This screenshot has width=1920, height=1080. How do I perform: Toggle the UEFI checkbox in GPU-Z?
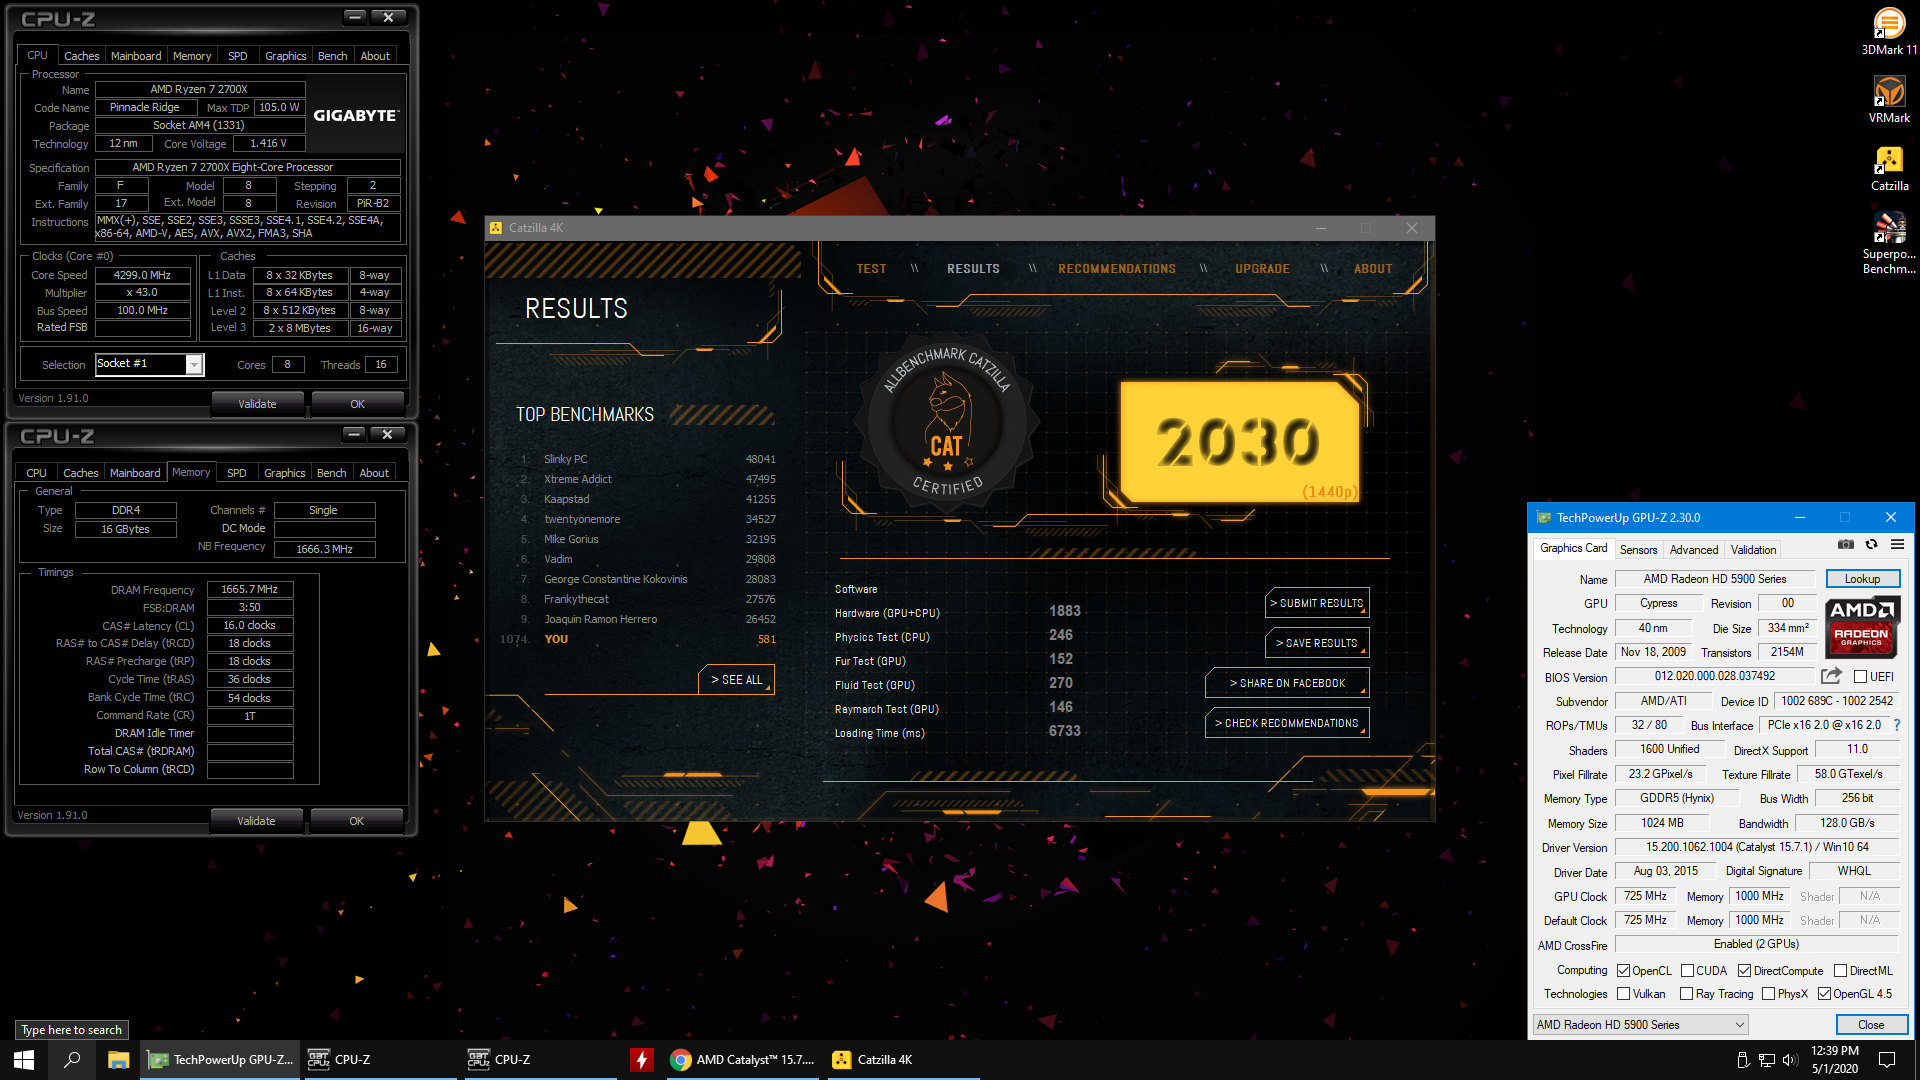click(x=1860, y=677)
